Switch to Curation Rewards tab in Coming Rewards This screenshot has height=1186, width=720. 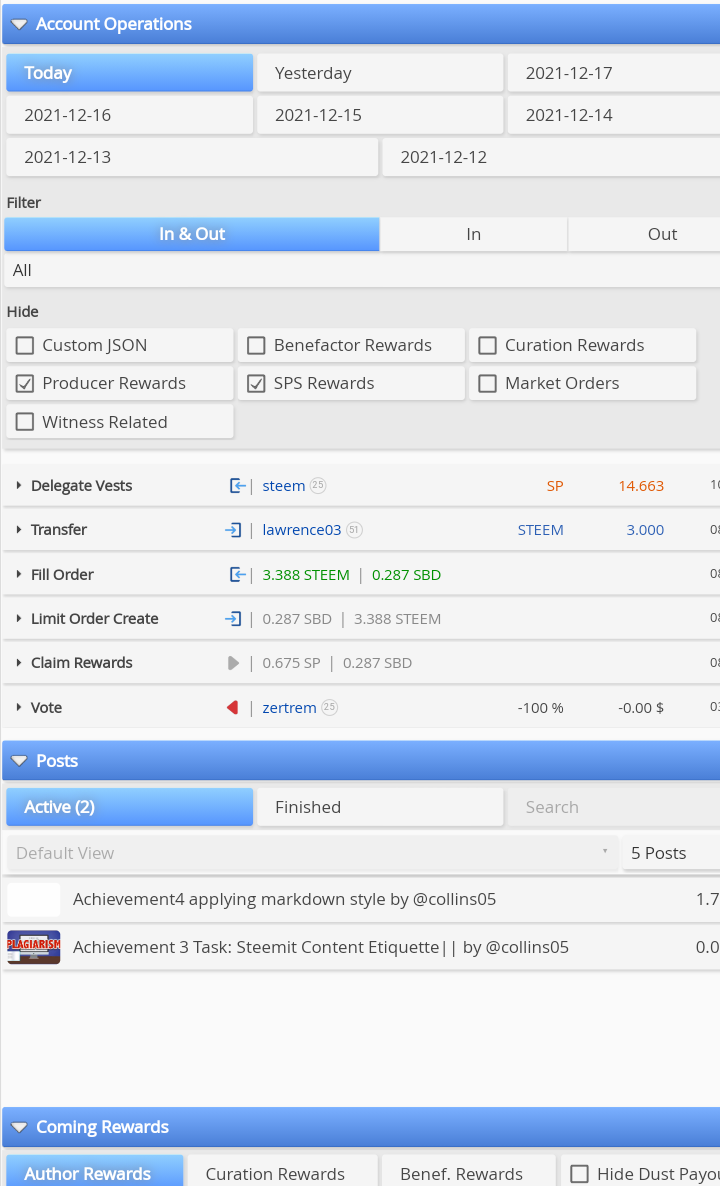click(x=282, y=1171)
